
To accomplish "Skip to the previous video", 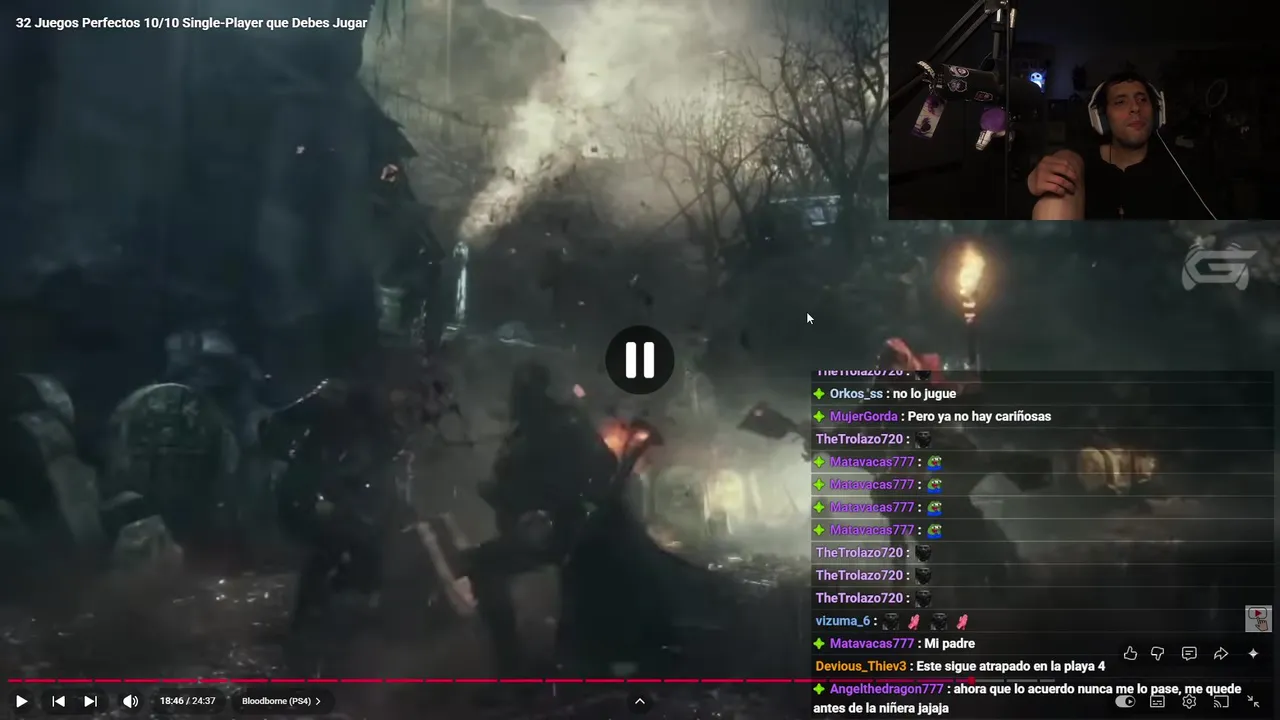I will point(58,701).
